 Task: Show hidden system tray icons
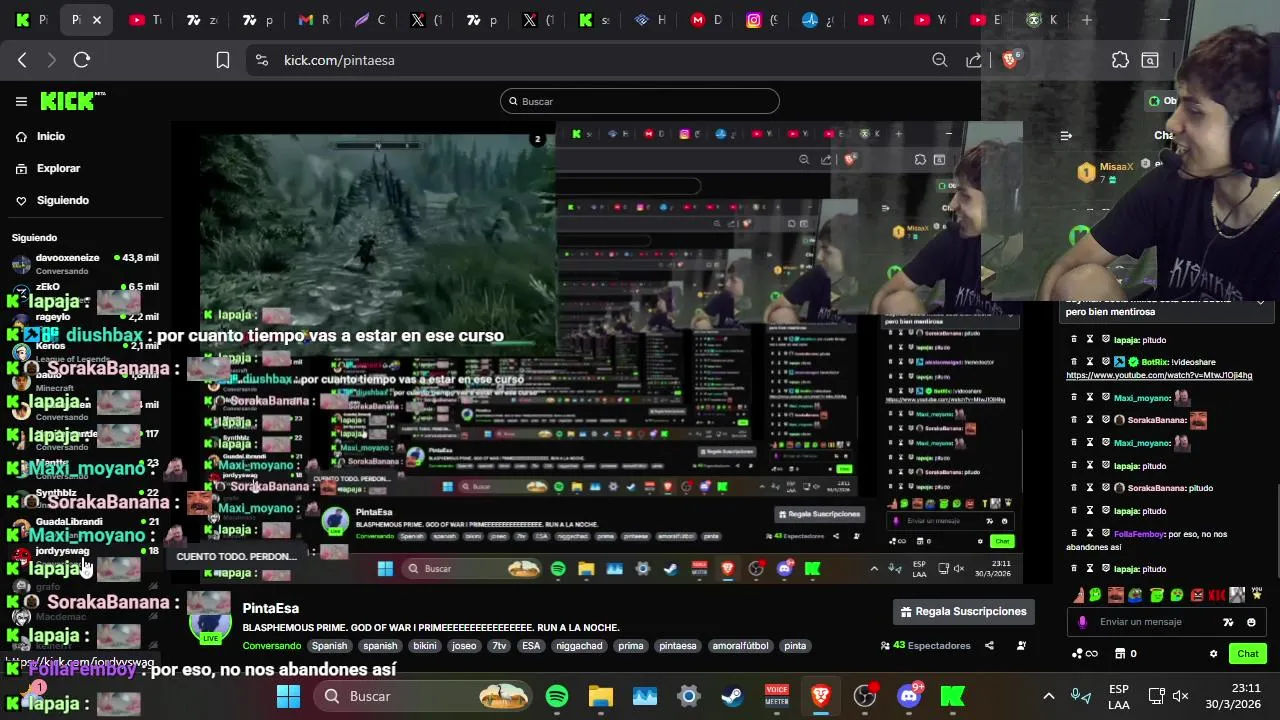[1048, 696]
